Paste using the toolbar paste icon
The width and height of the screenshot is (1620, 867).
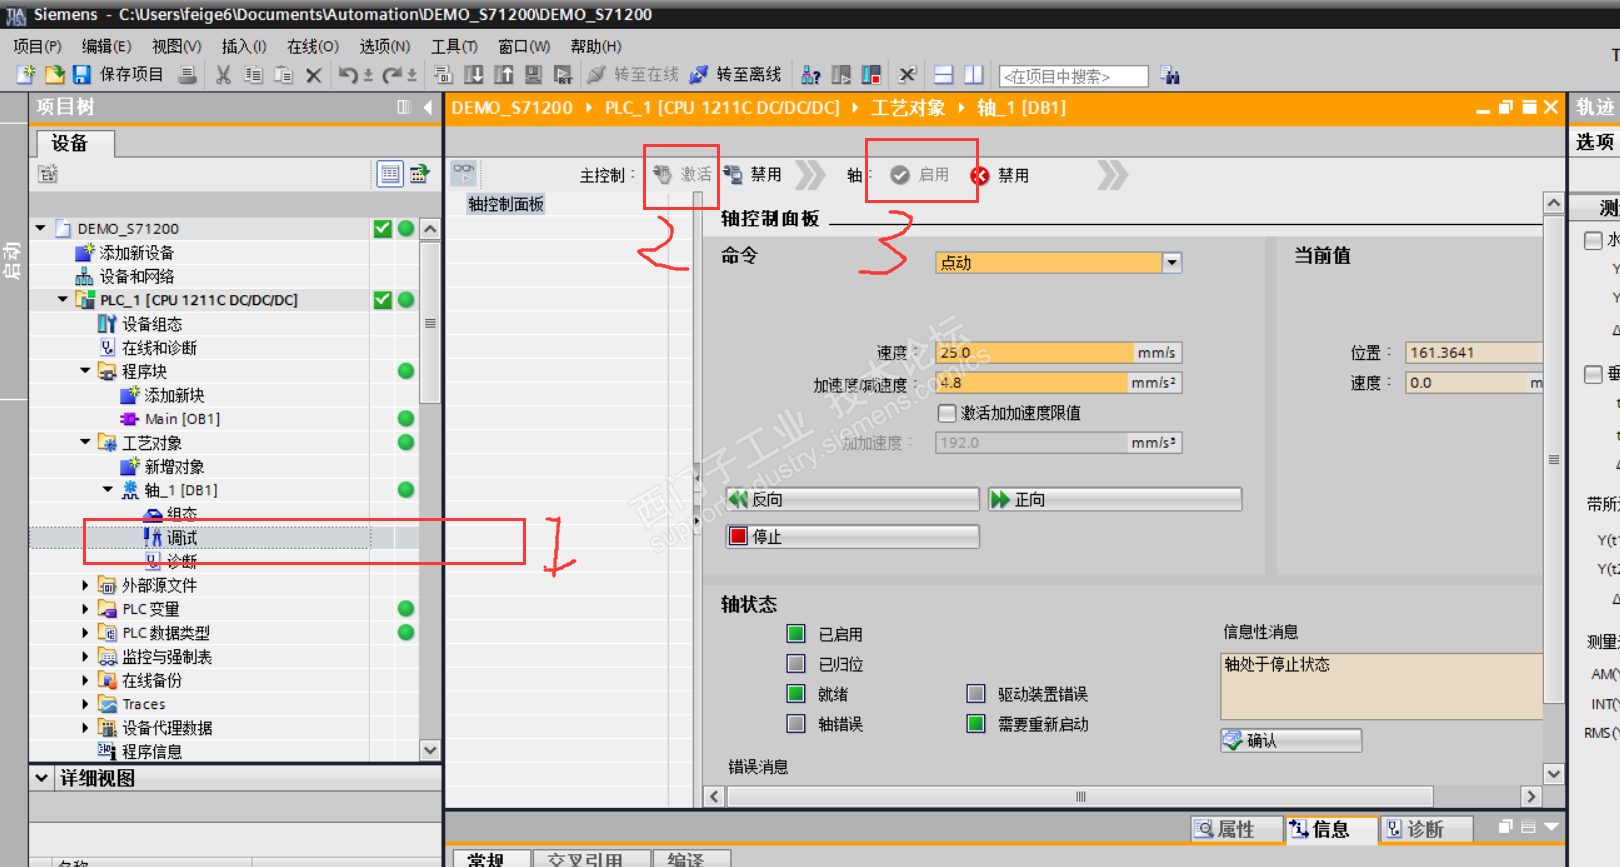[284, 75]
